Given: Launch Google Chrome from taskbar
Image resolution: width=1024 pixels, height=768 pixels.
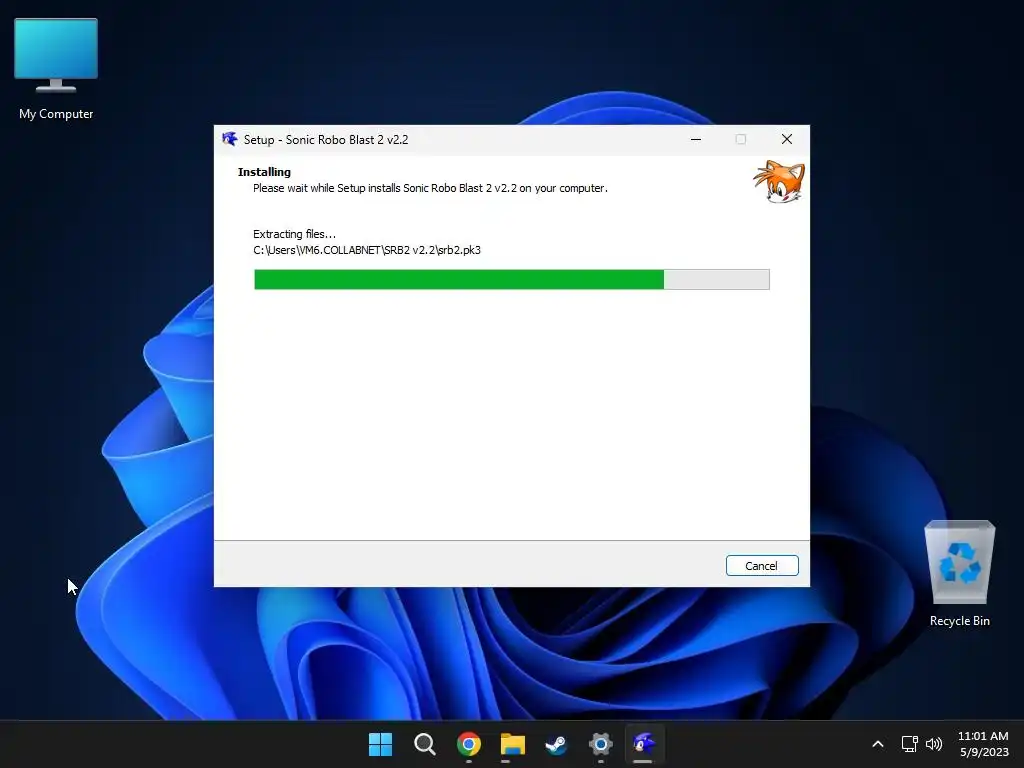Looking at the screenshot, I should click(x=468, y=744).
